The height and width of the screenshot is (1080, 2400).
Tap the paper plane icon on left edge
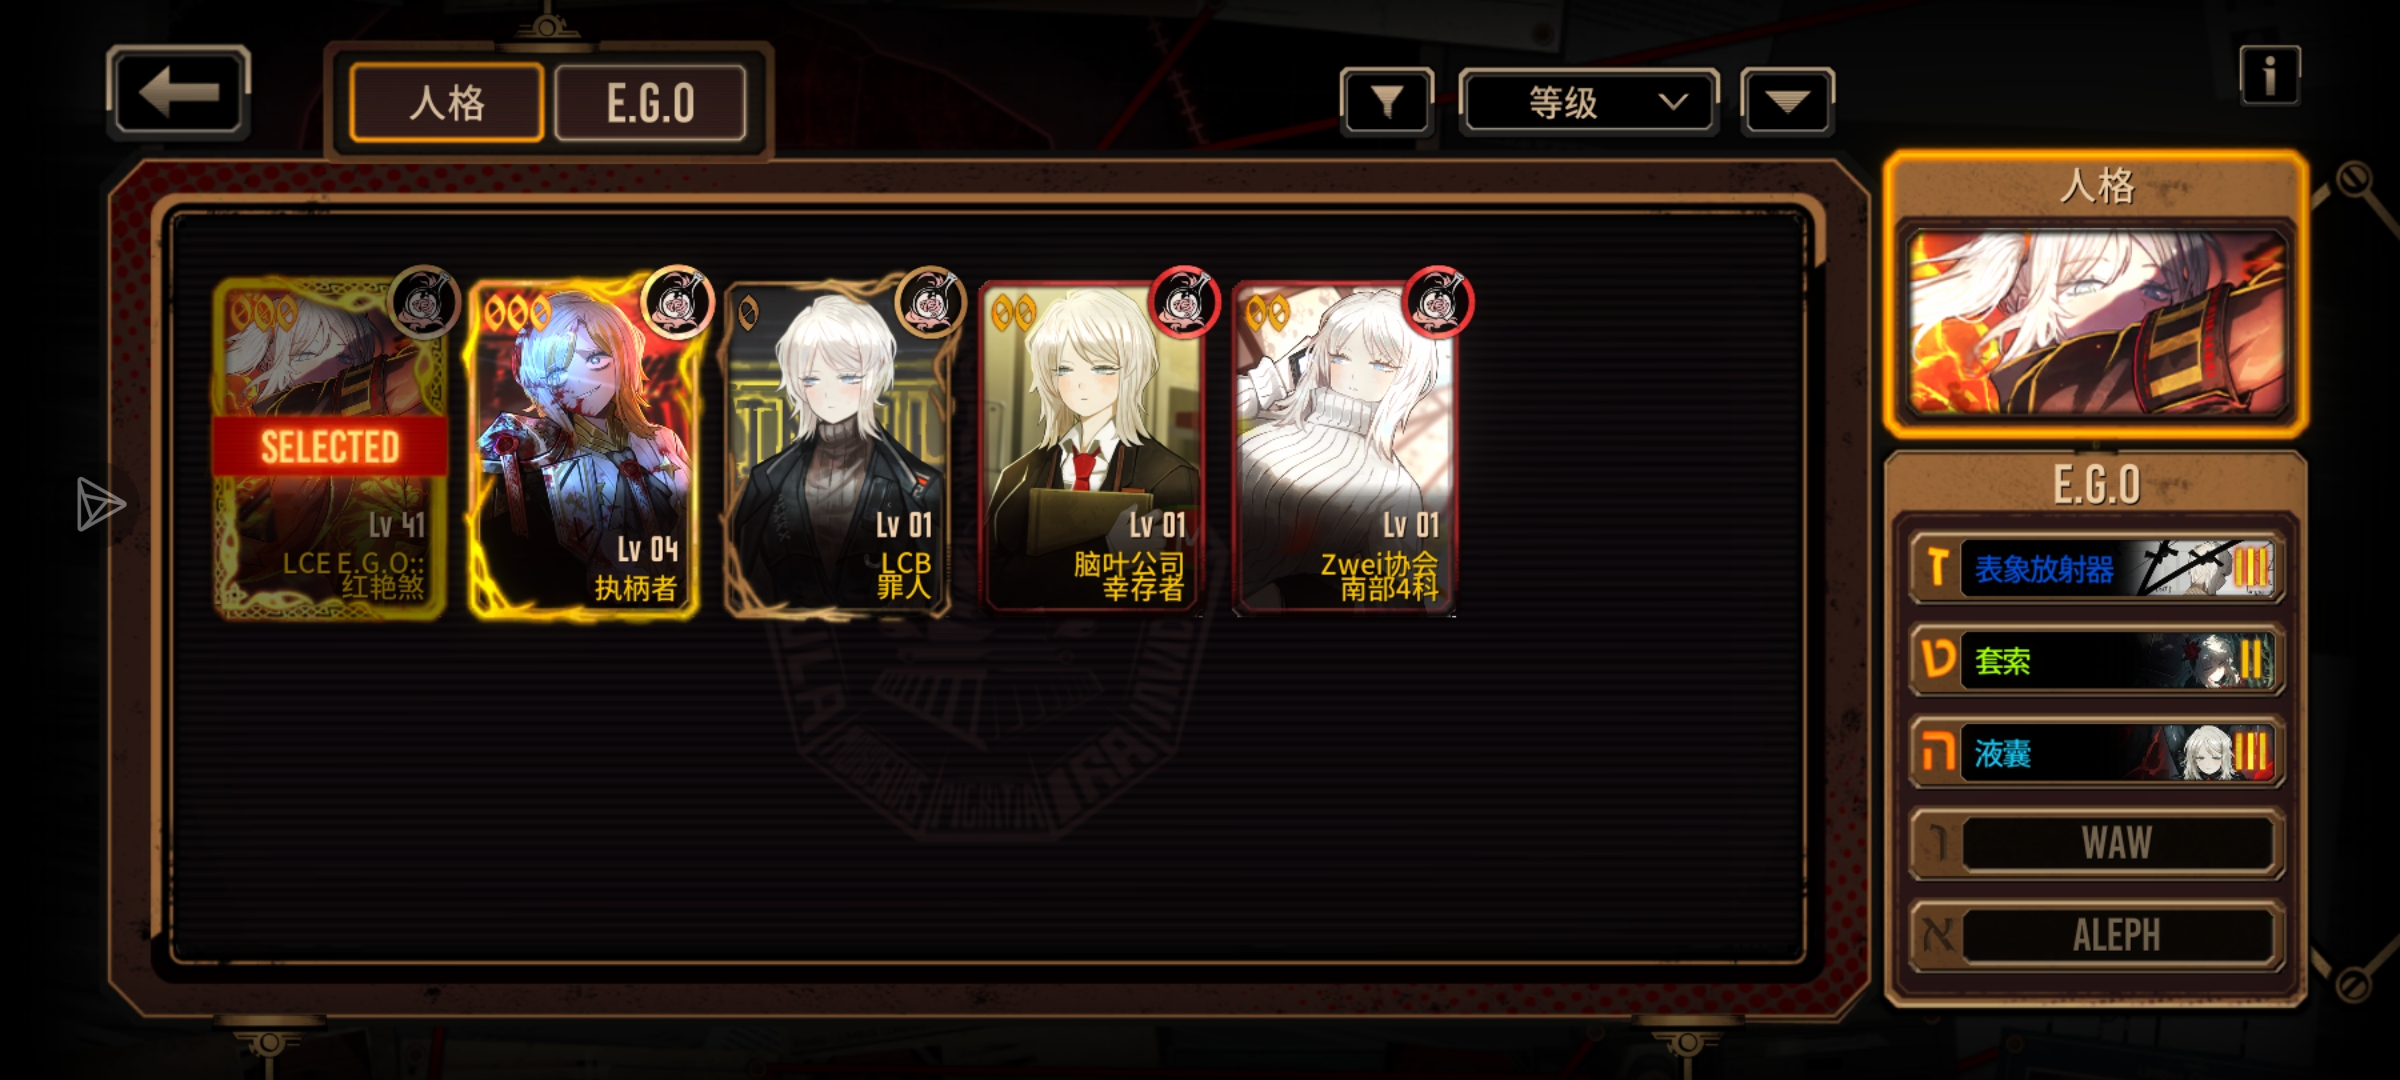[100, 504]
